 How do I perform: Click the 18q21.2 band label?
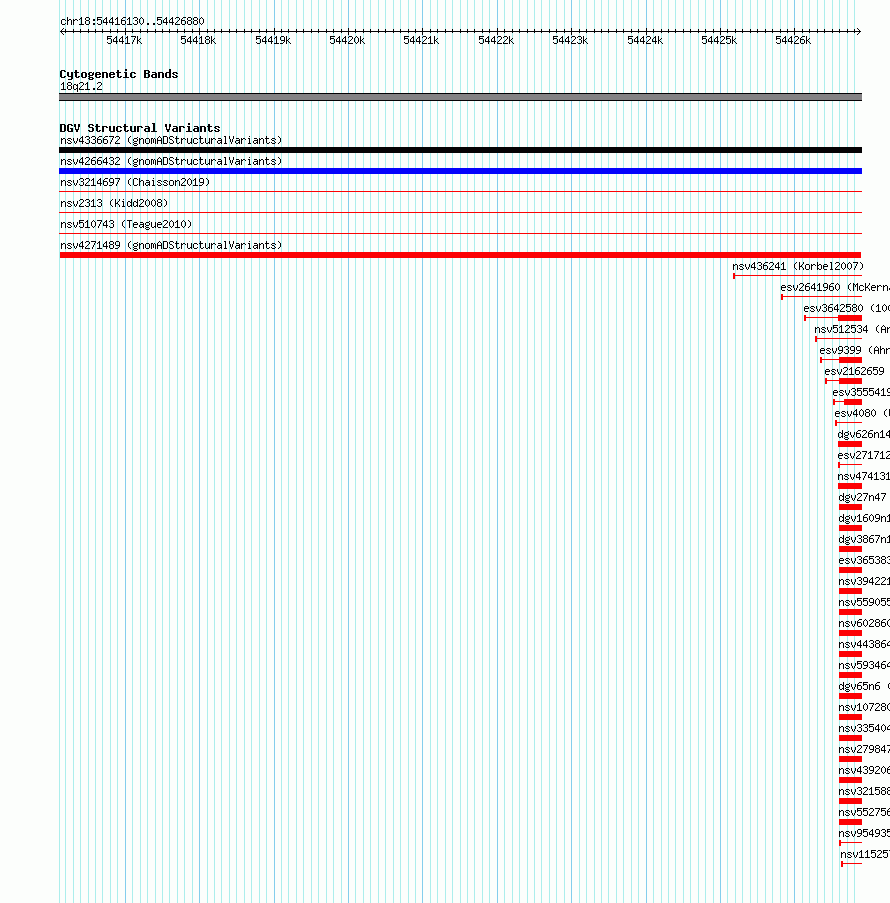pyautogui.click(x=81, y=86)
